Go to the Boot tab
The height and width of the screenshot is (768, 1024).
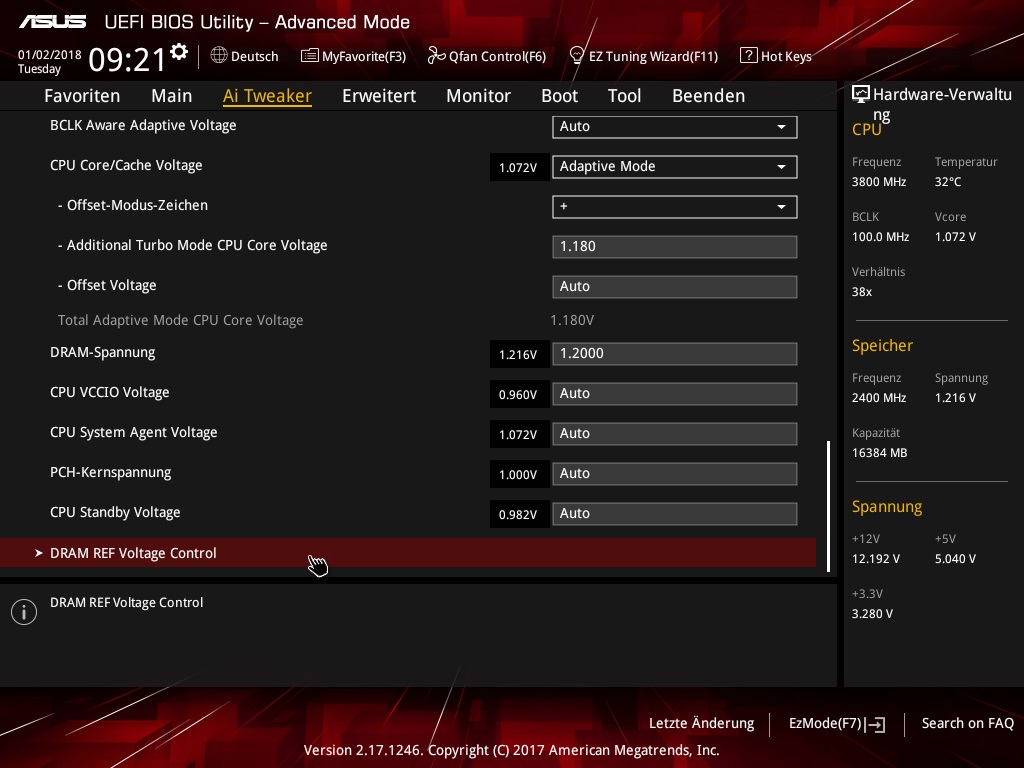click(560, 96)
